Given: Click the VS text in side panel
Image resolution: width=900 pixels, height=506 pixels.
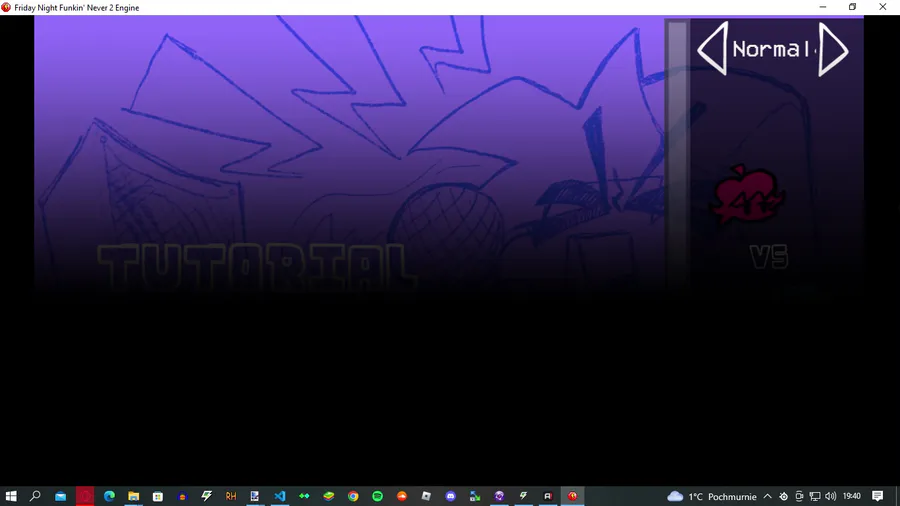Looking at the screenshot, I should (769, 257).
